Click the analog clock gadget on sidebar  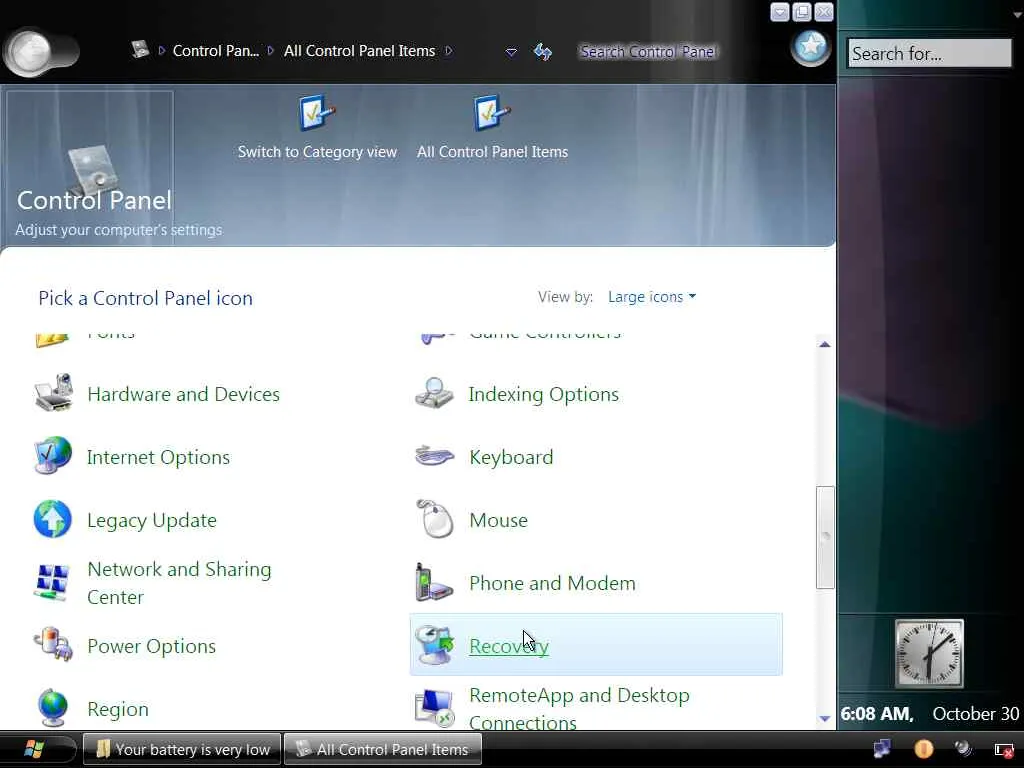[x=929, y=653]
